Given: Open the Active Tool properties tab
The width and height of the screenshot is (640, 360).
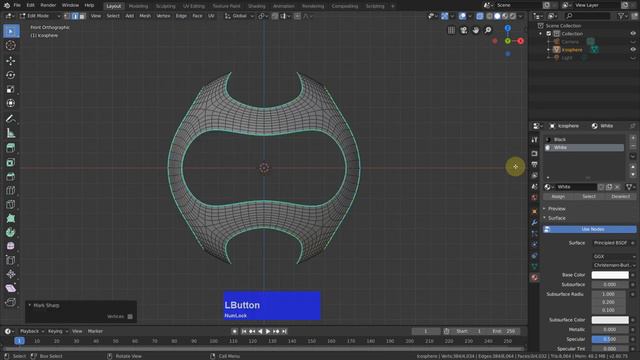Looking at the screenshot, I should coord(534,140).
